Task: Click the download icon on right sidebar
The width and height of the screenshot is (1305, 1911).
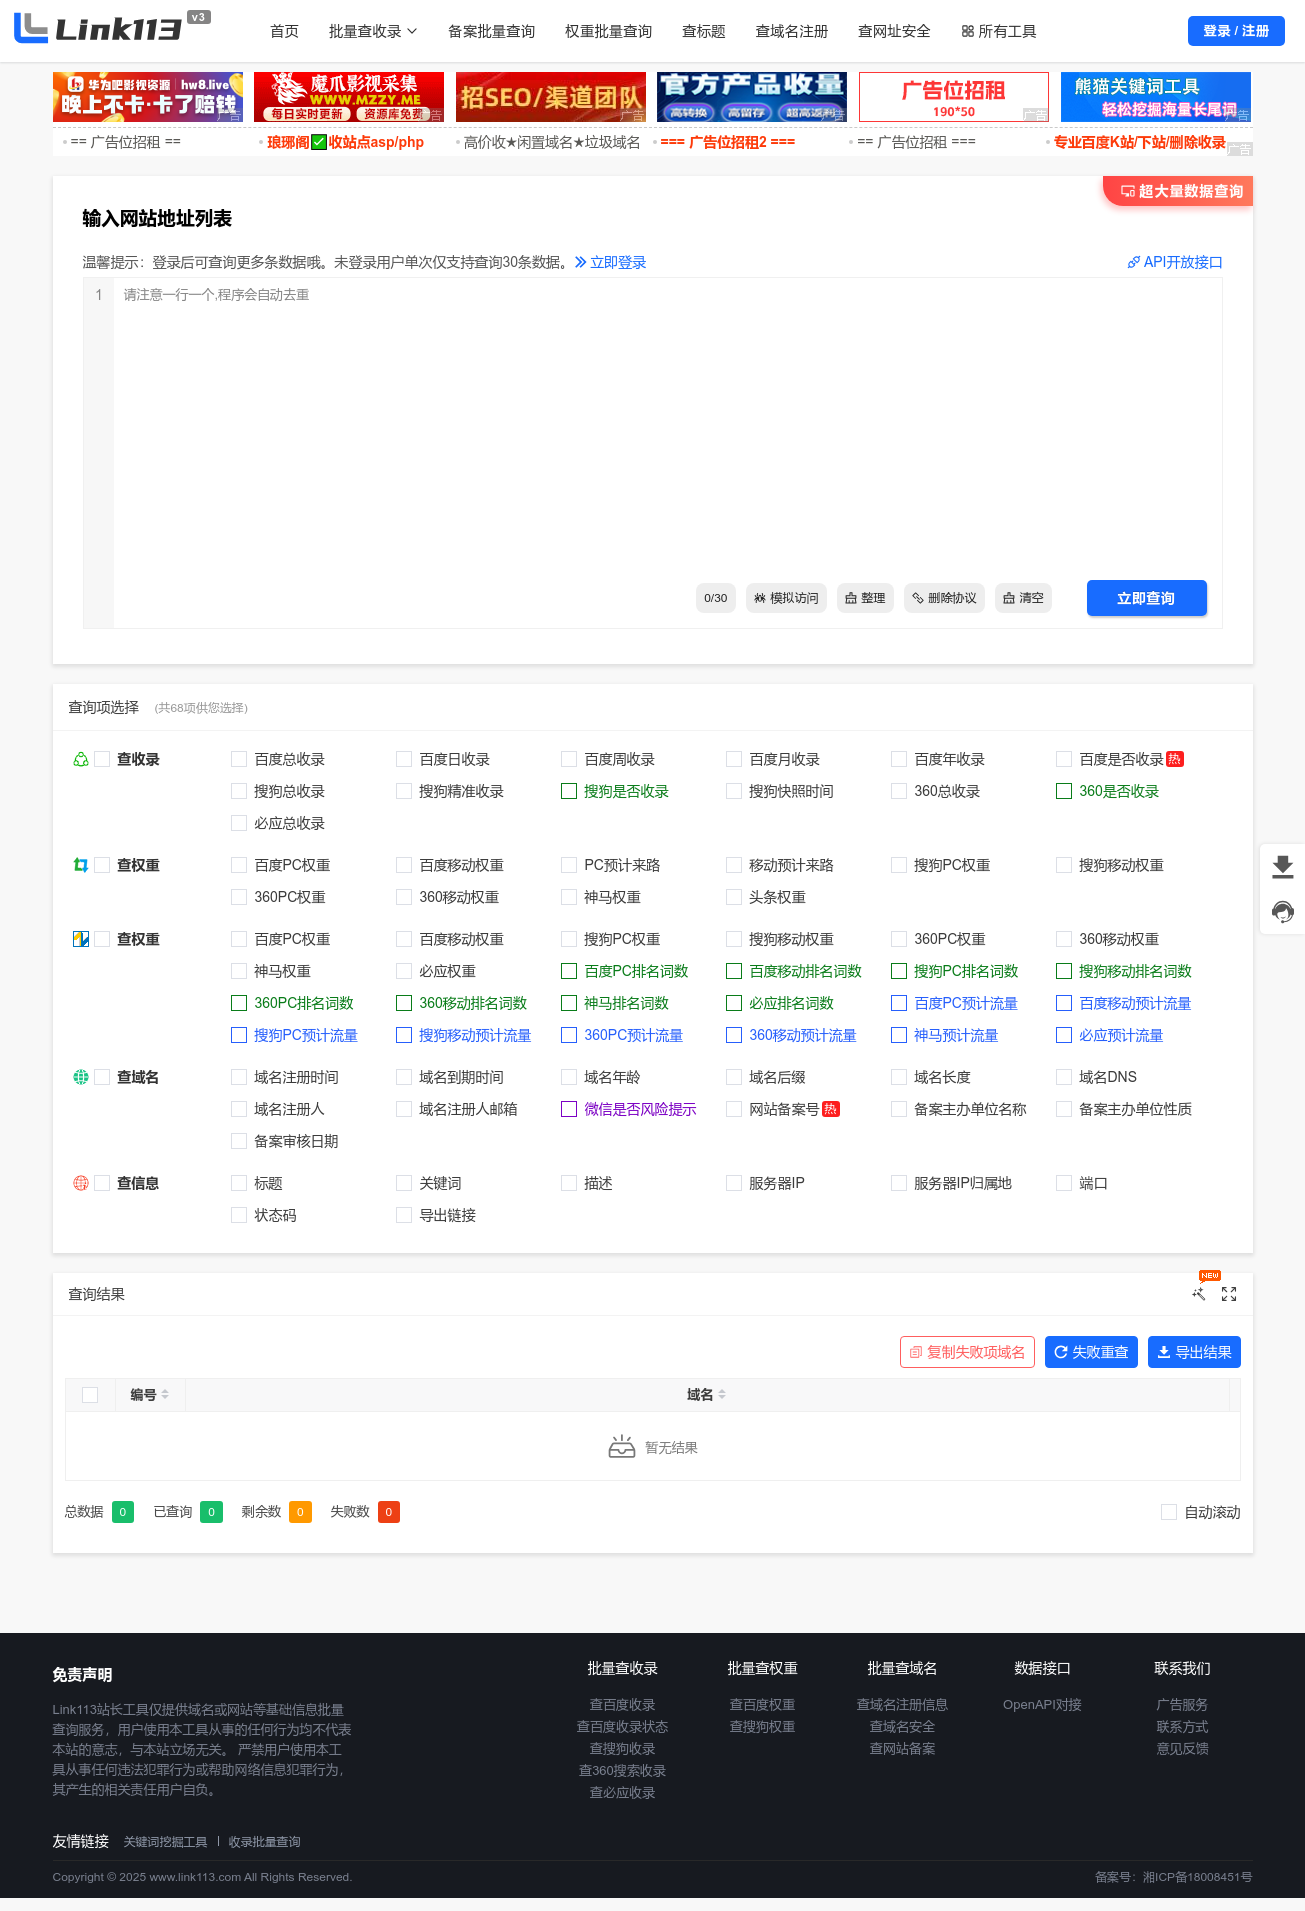Action: point(1282,866)
